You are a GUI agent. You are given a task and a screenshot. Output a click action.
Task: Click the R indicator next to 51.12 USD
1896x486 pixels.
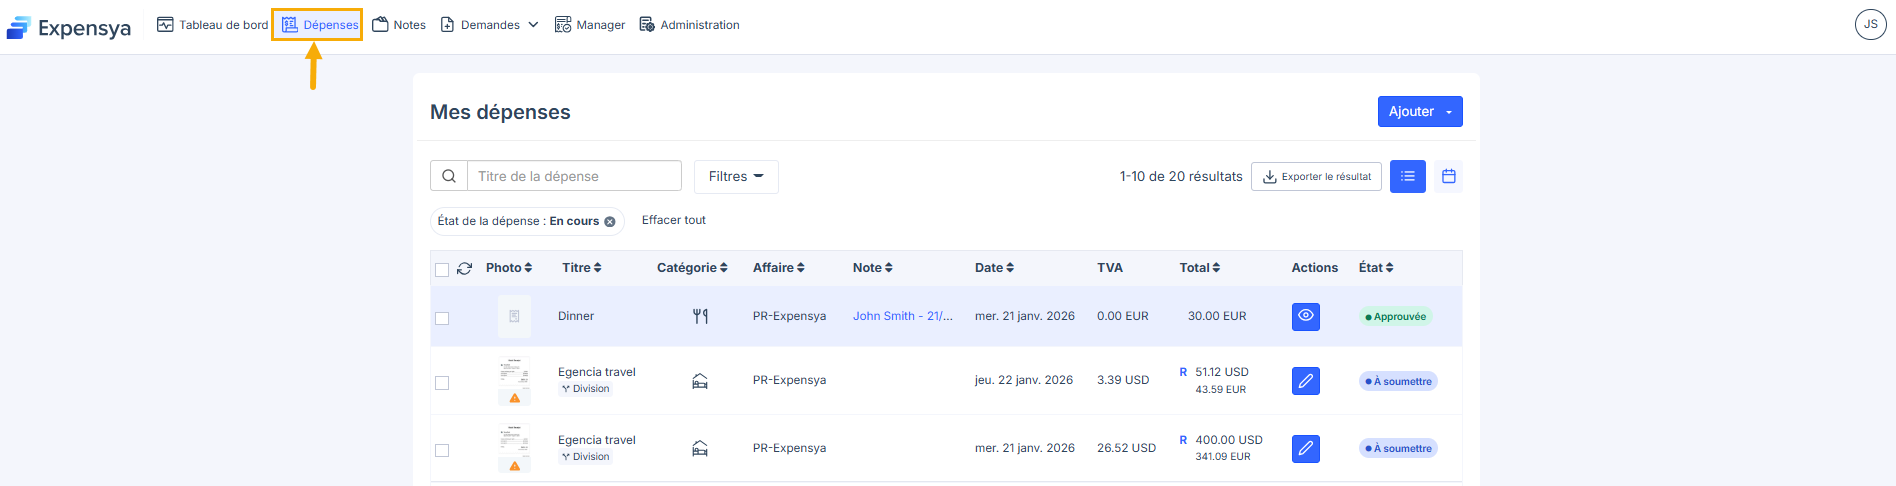pyautogui.click(x=1183, y=372)
